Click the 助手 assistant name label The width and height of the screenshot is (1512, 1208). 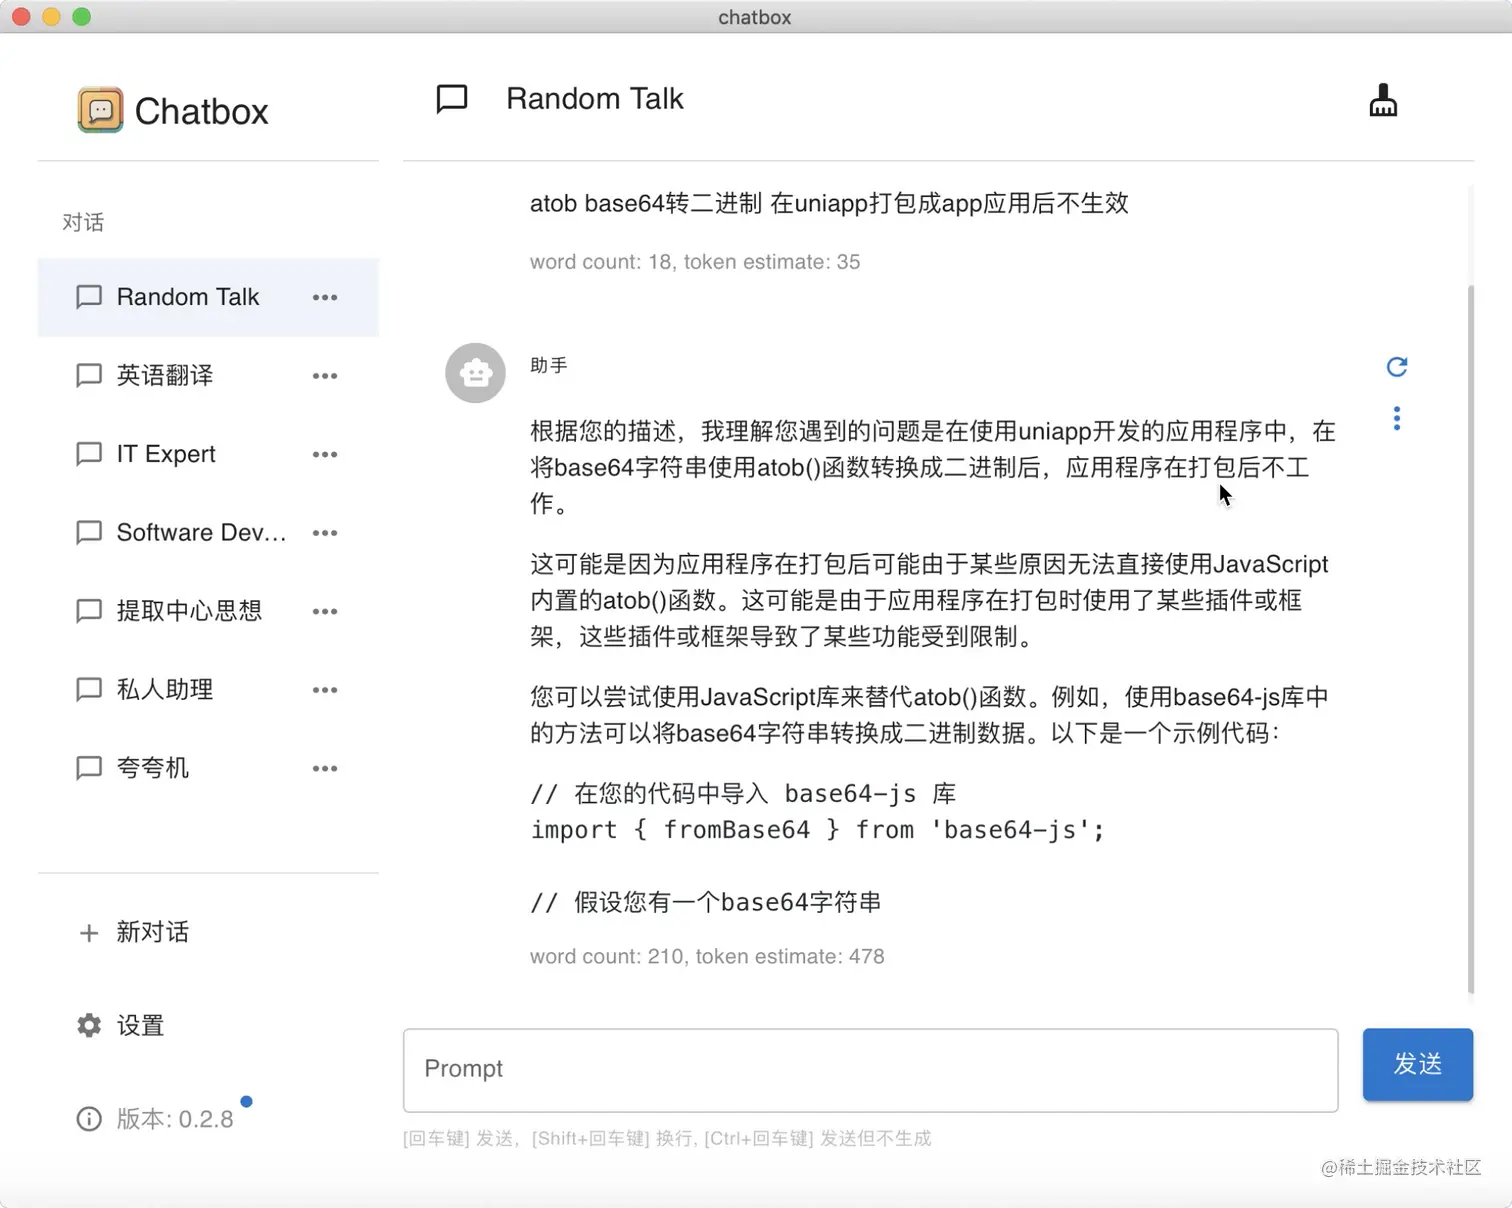point(549,365)
